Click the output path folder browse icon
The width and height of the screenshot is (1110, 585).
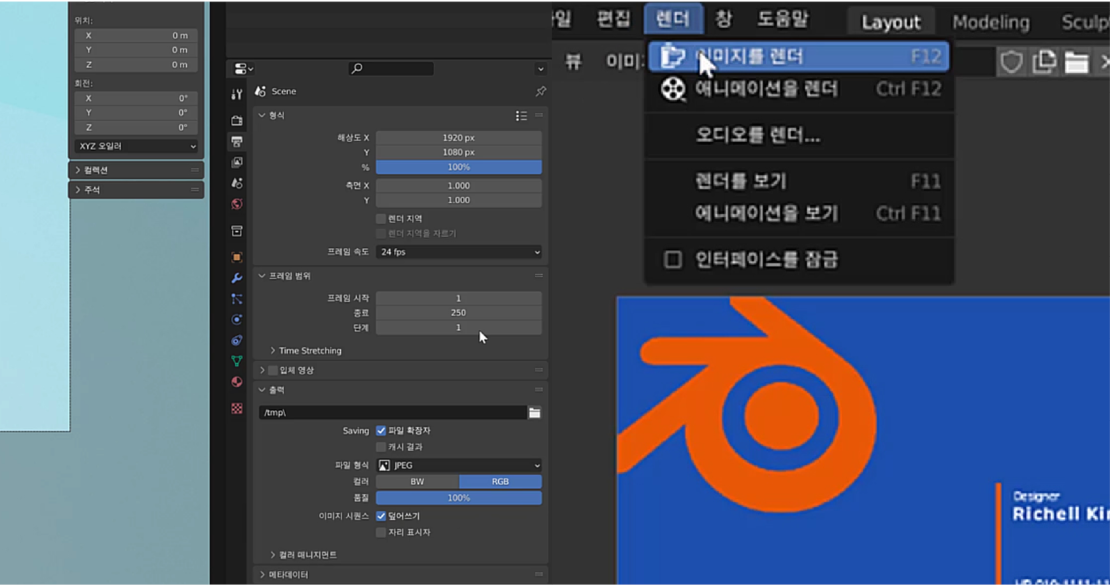click(x=534, y=413)
